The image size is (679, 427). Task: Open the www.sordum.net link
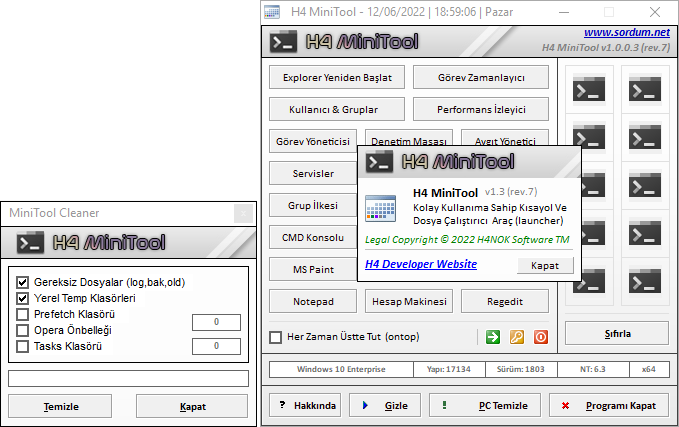tap(627, 32)
